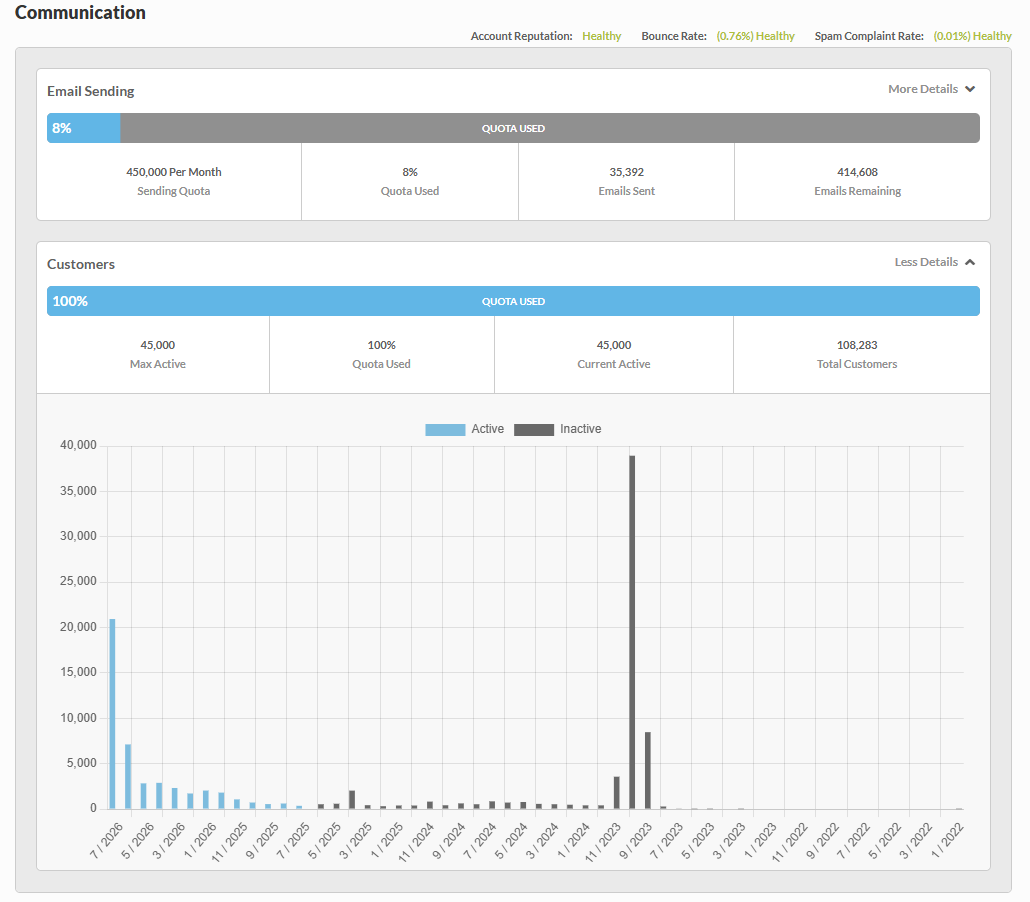The width and height of the screenshot is (1030, 902).
Task: Click the '8%' Quota Used value under Email Sending
Action: (410, 172)
